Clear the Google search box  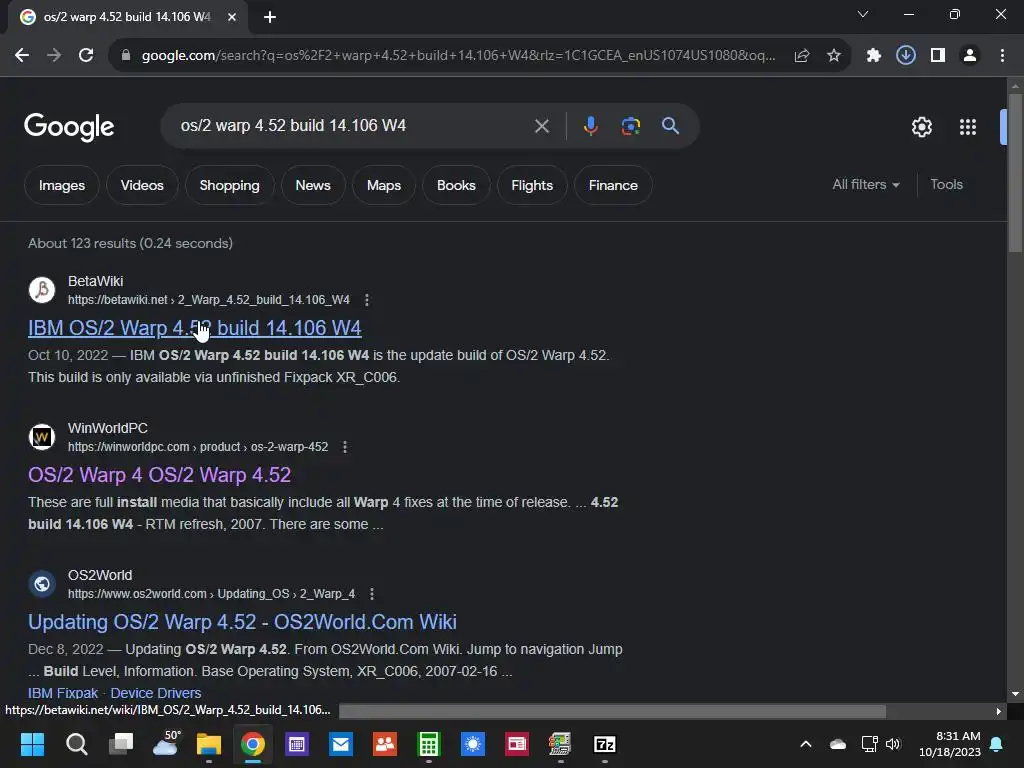tap(541, 126)
